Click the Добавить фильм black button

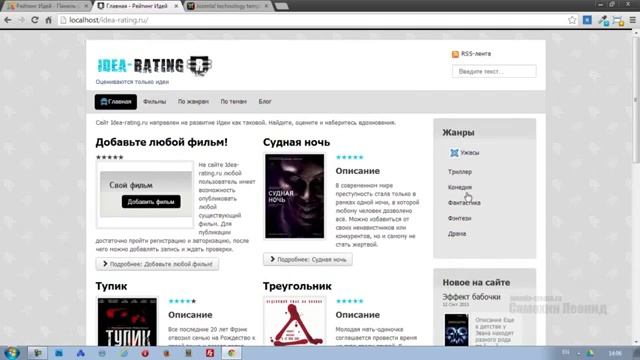point(151,202)
